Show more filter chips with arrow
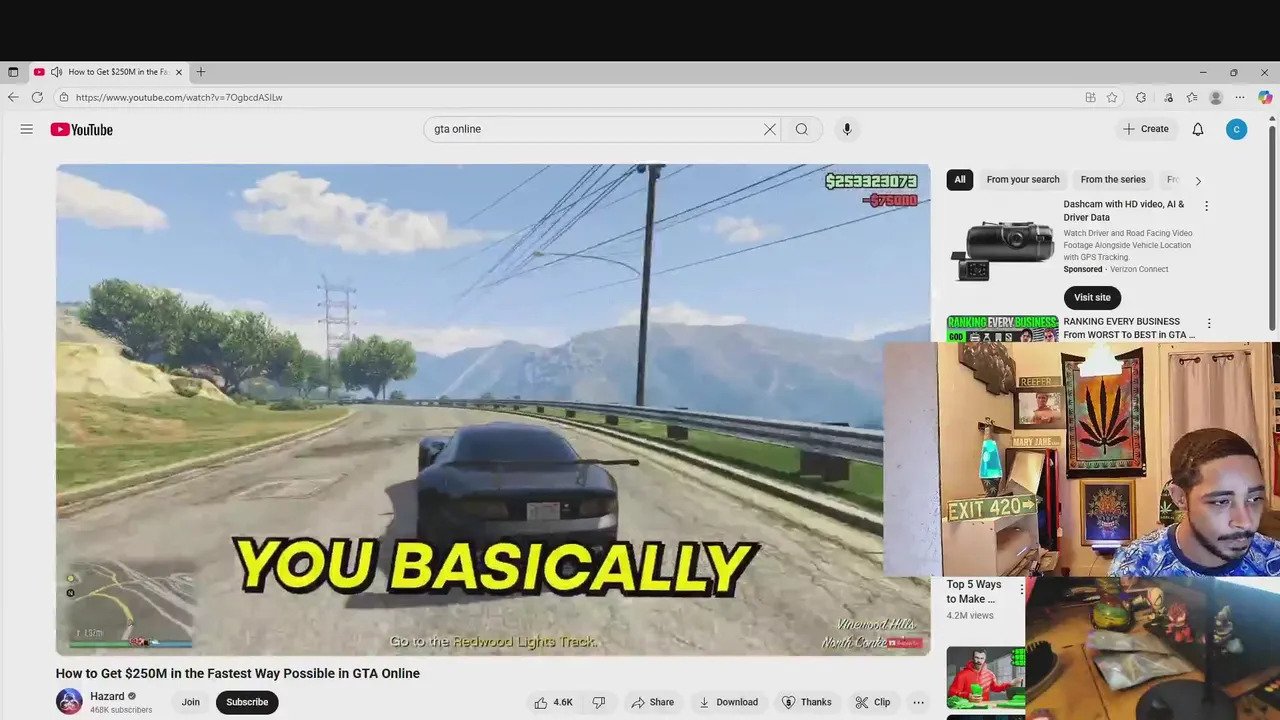This screenshot has height=720, width=1280. tap(1198, 181)
